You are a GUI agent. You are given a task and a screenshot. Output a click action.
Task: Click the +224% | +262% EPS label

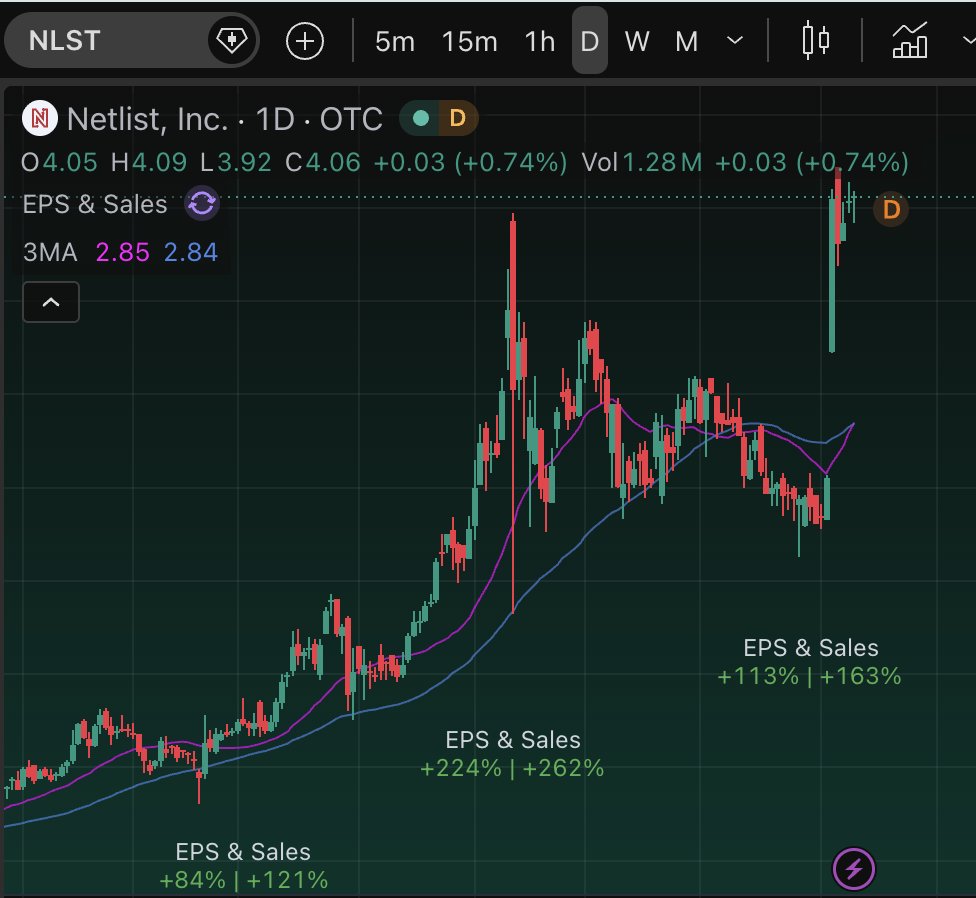[x=512, y=768]
